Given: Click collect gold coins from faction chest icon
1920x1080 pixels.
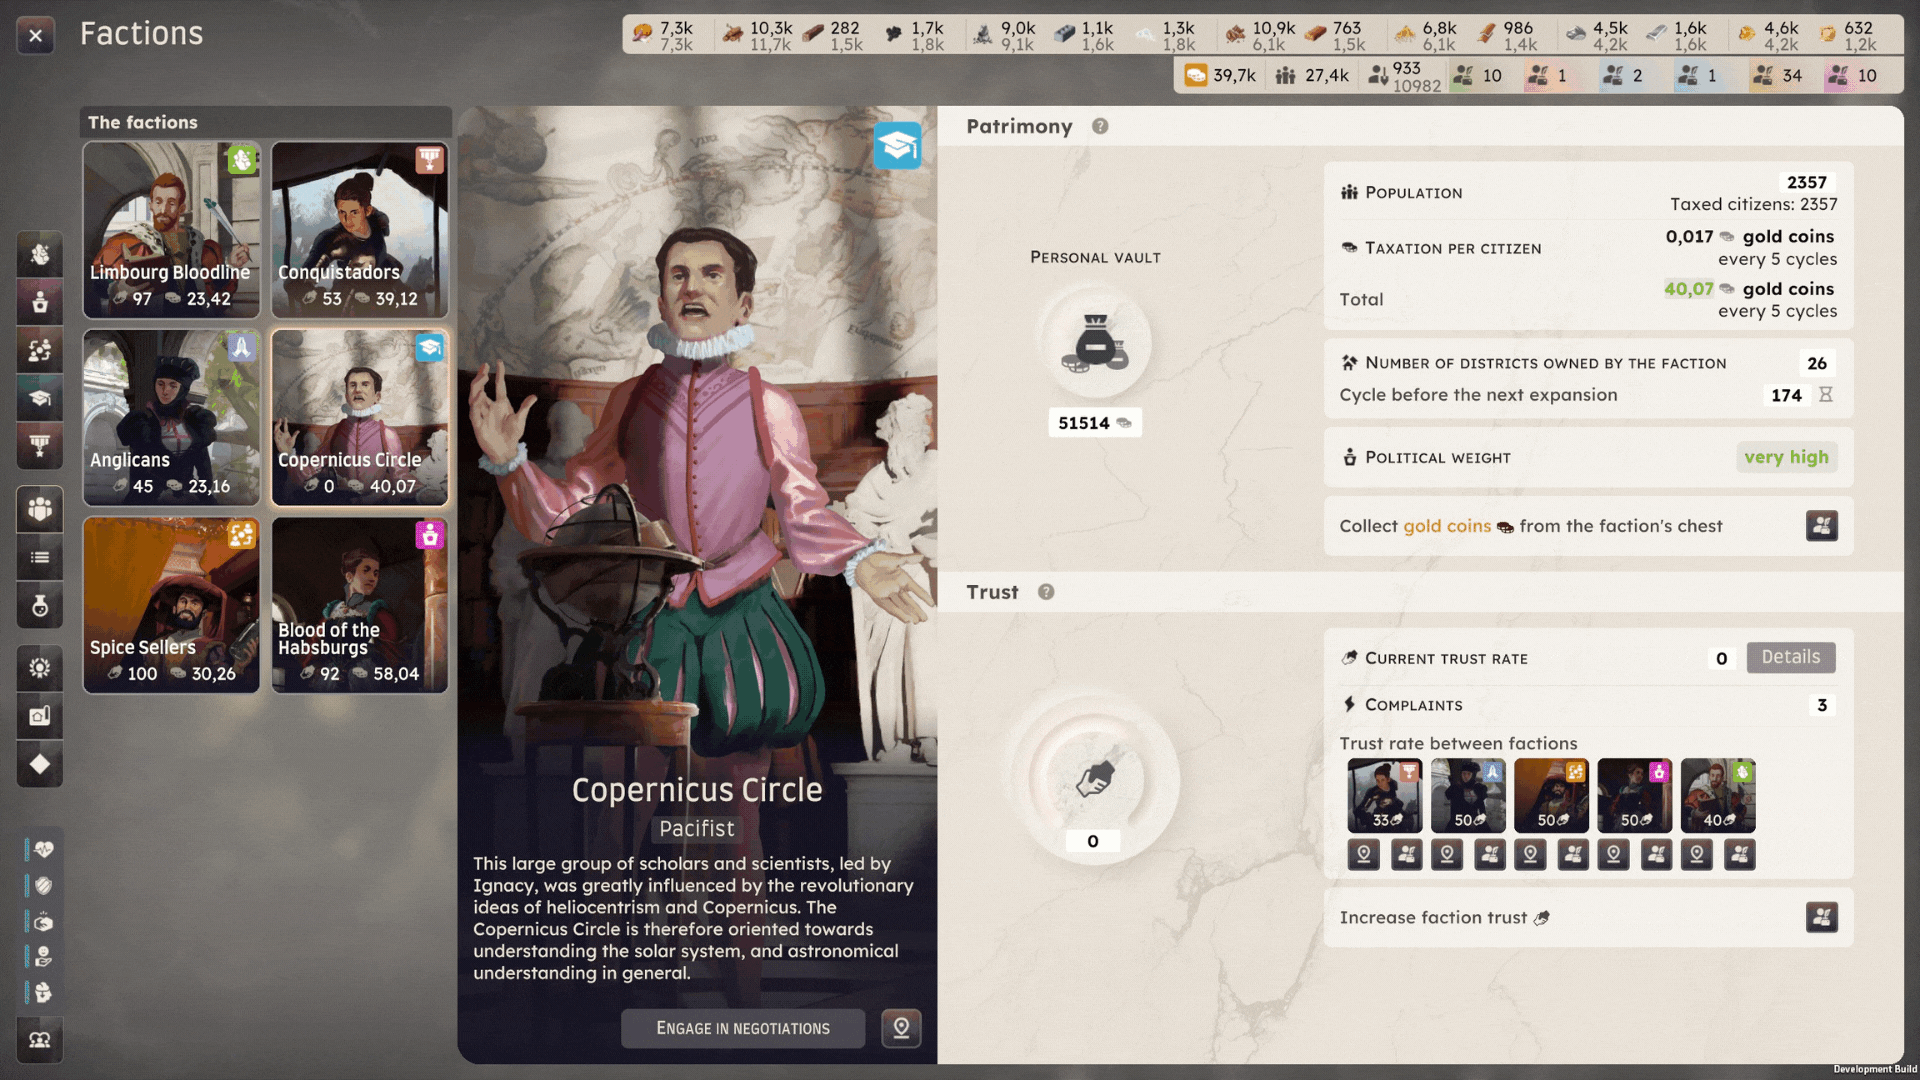Looking at the screenshot, I should 1821,526.
